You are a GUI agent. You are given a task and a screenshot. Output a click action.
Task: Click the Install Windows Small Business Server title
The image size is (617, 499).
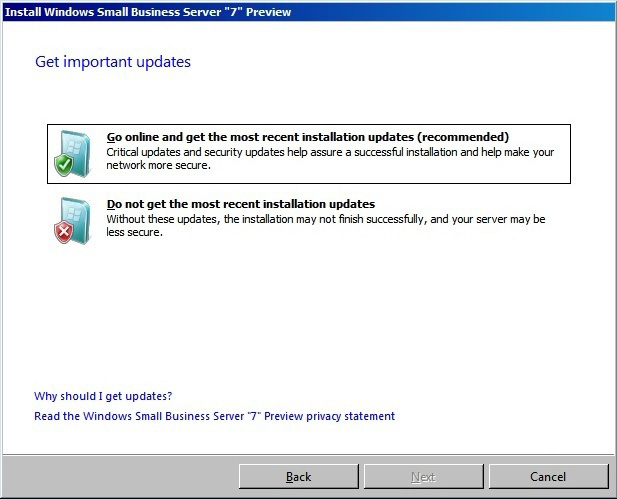(148, 12)
